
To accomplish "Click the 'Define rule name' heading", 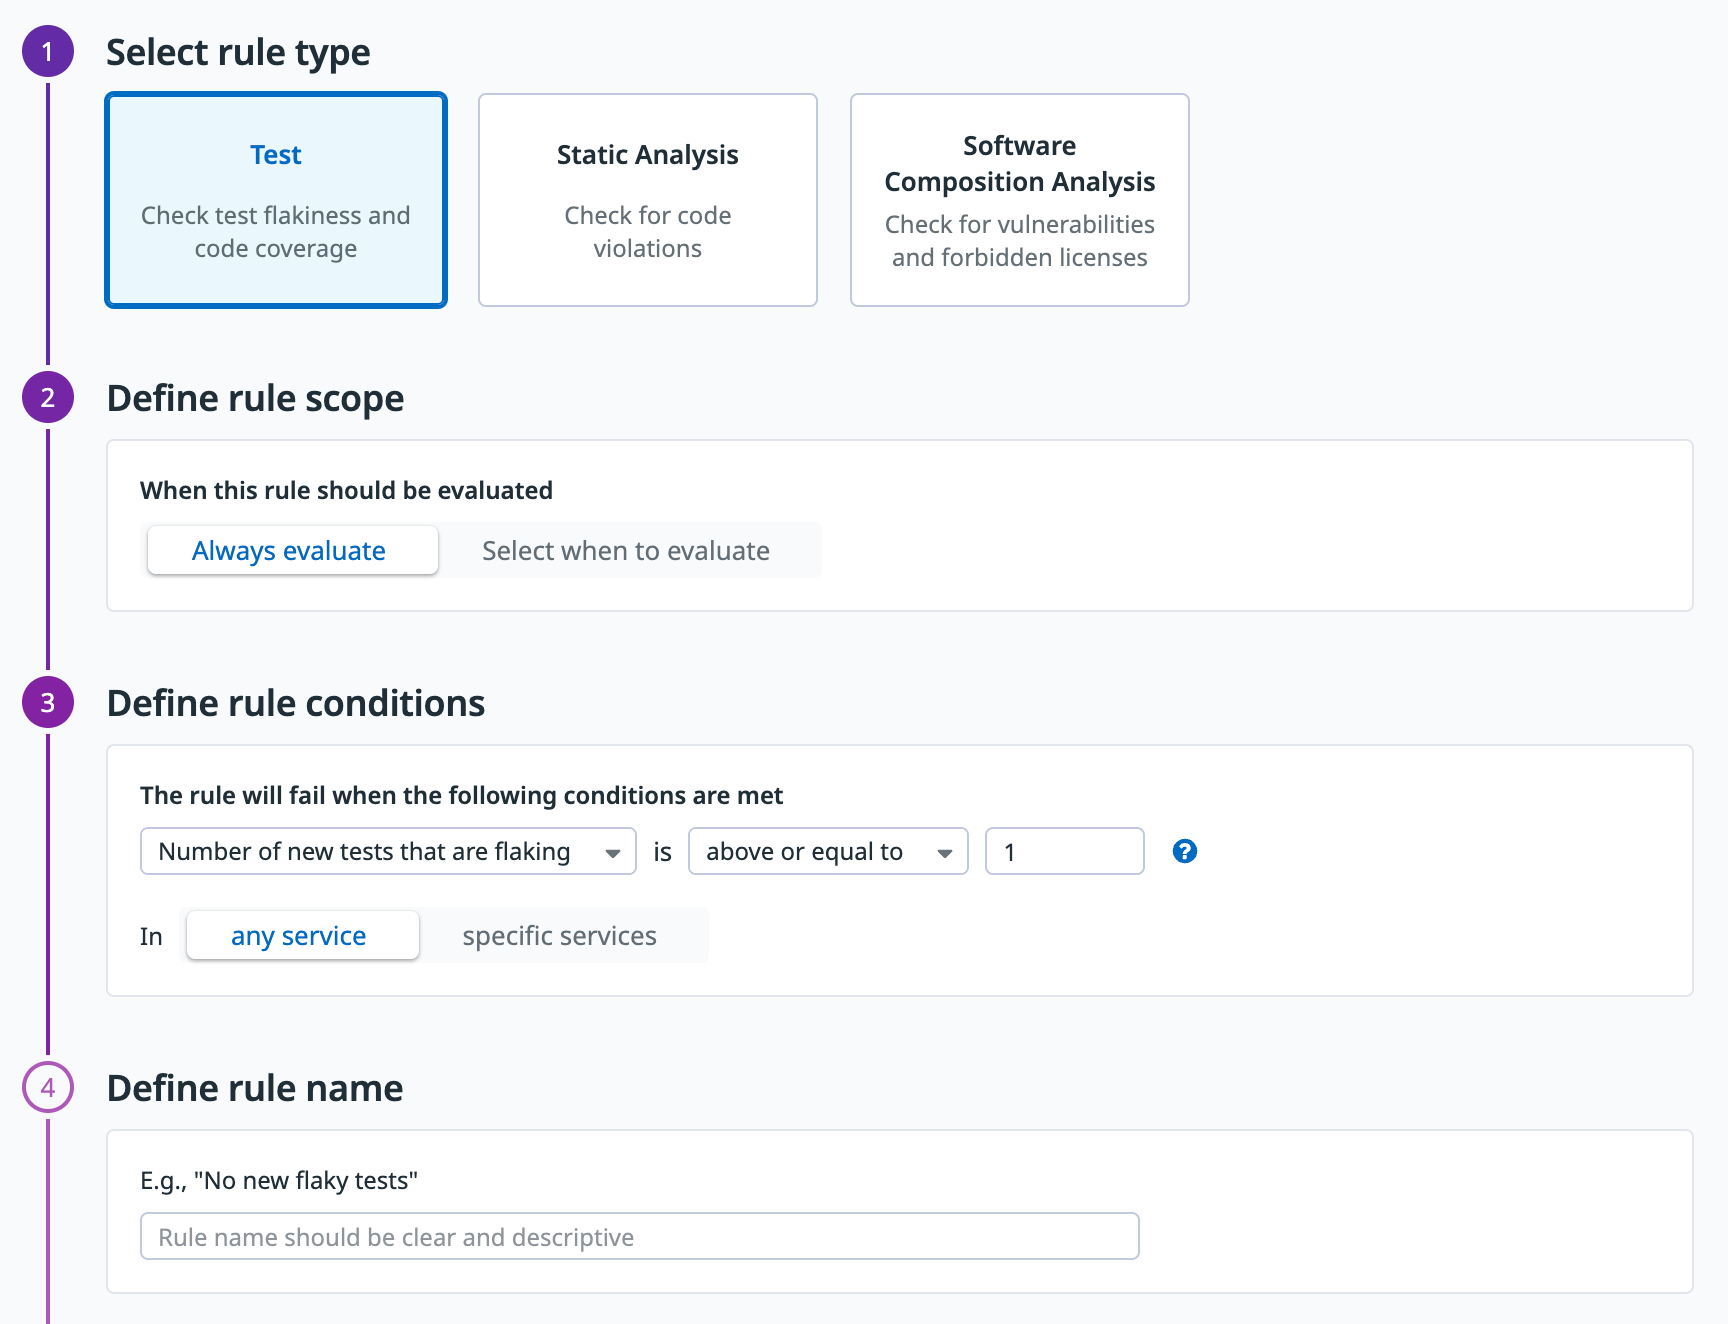I will pos(255,1088).
